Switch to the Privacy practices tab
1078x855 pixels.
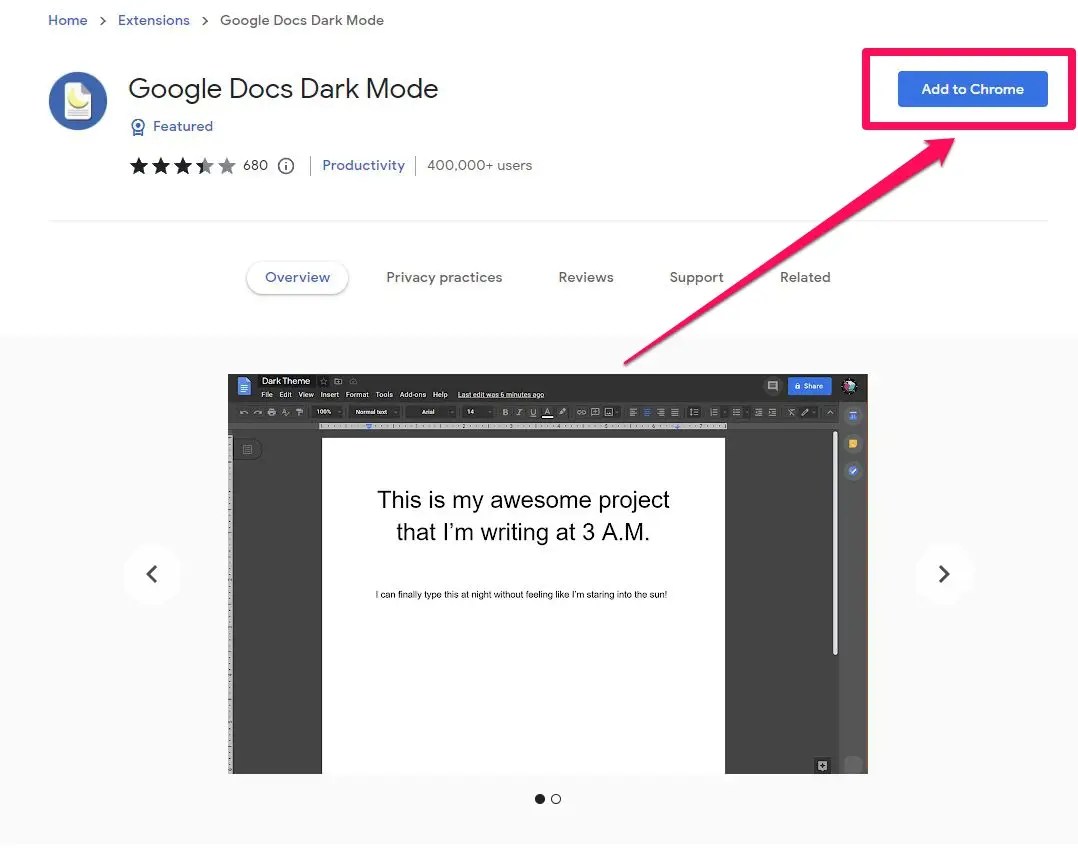(444, 277)
